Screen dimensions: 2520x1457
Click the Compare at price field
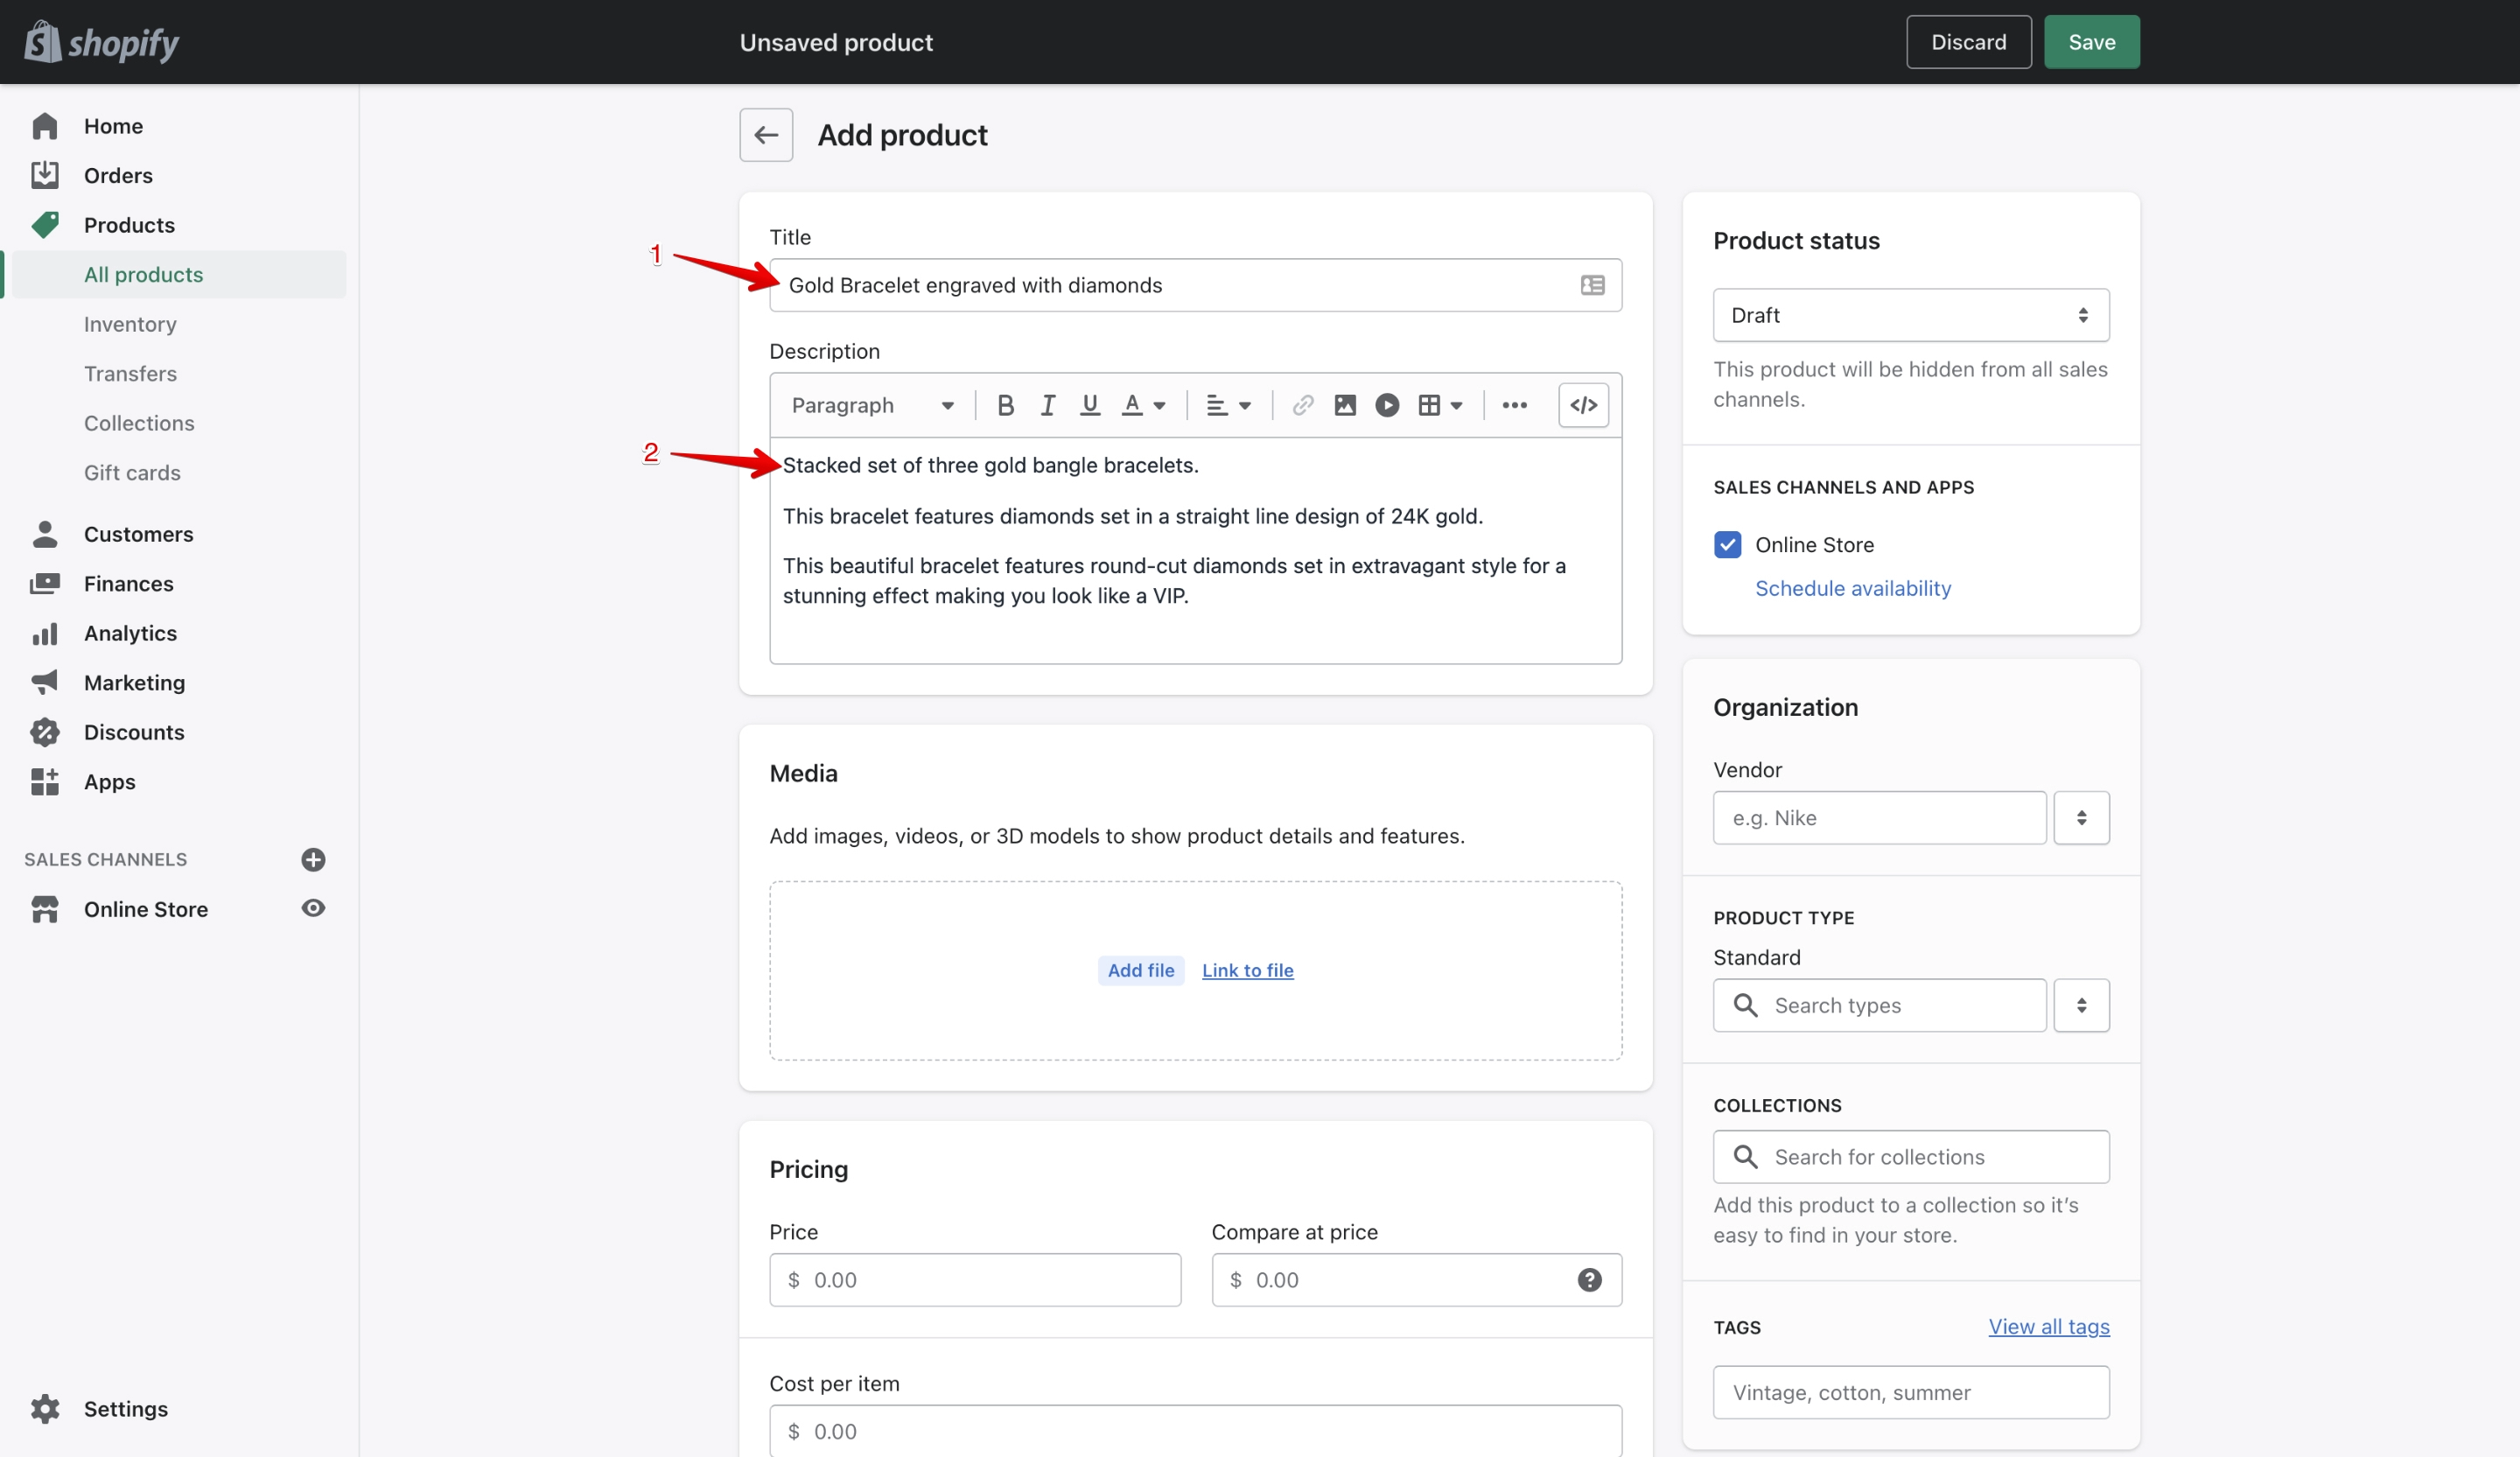1416,1280
